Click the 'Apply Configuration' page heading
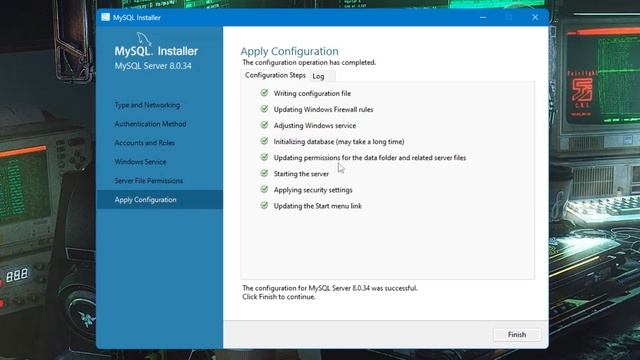The image size is (640, 360). [x=289, y=51]
